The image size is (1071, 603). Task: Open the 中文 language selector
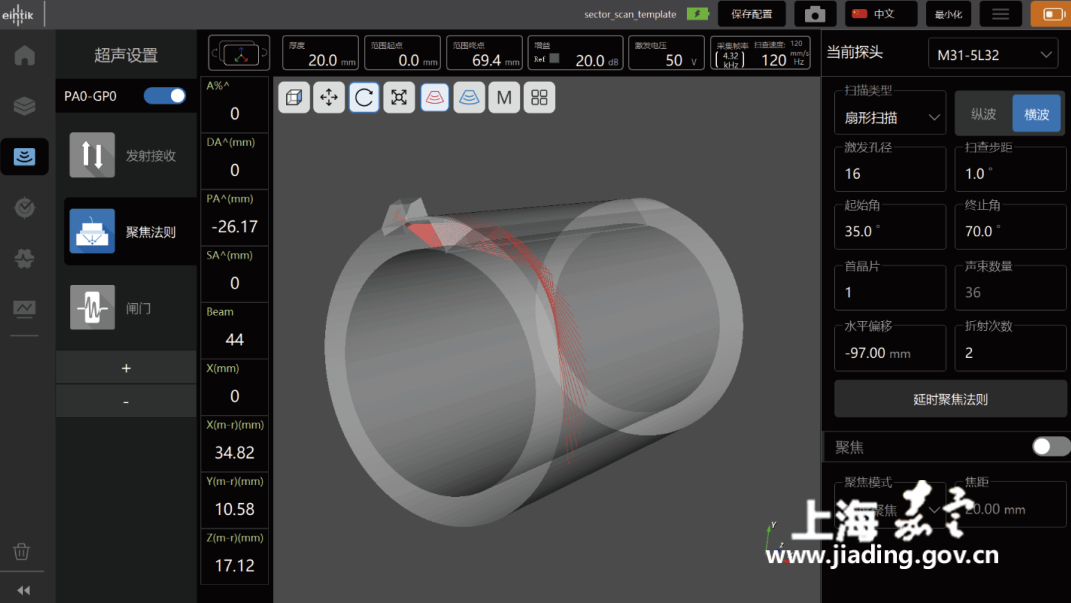(x=881, y=14)
